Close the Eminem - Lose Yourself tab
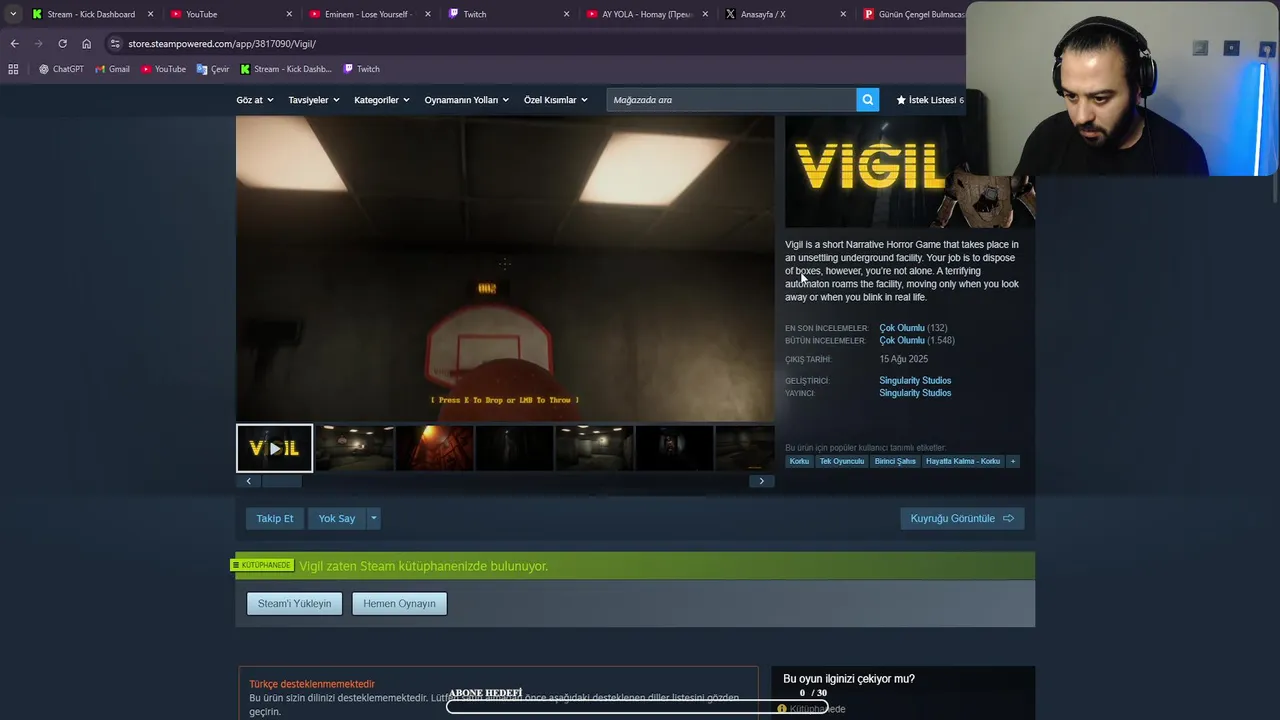Viewport: 1280px width, 720px height. tap(428, 14)
